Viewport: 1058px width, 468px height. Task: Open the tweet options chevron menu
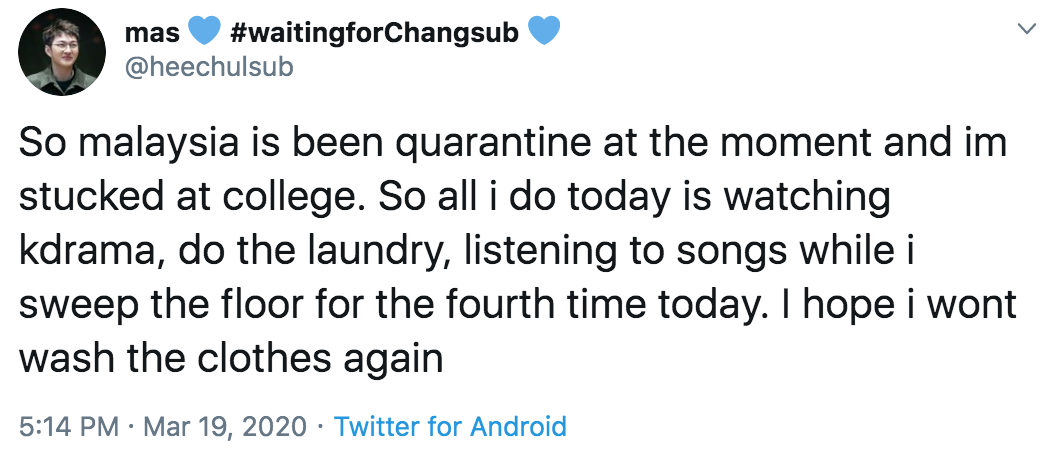click(1026, 28)
